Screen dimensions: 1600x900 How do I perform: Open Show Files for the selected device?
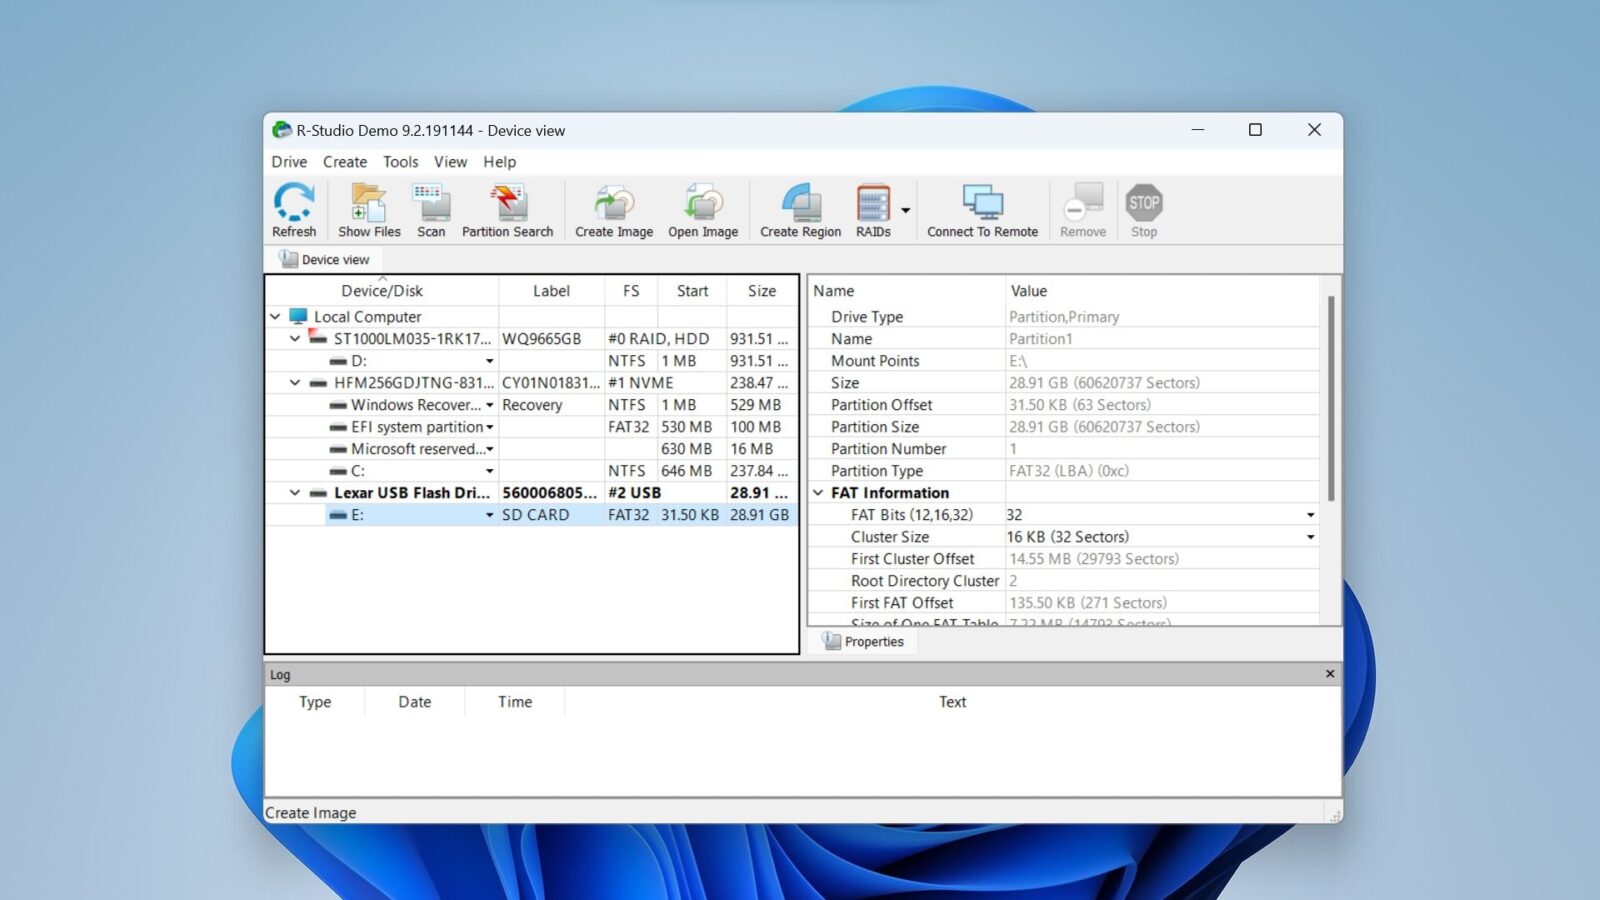tap(367, 209)
